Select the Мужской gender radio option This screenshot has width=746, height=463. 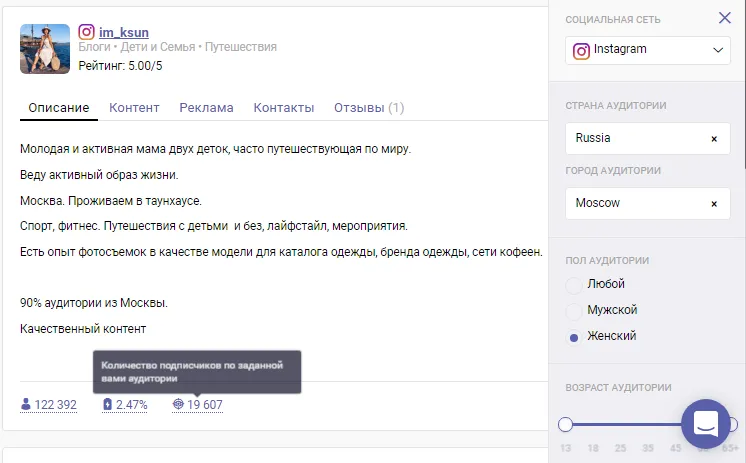pos(574,312)
